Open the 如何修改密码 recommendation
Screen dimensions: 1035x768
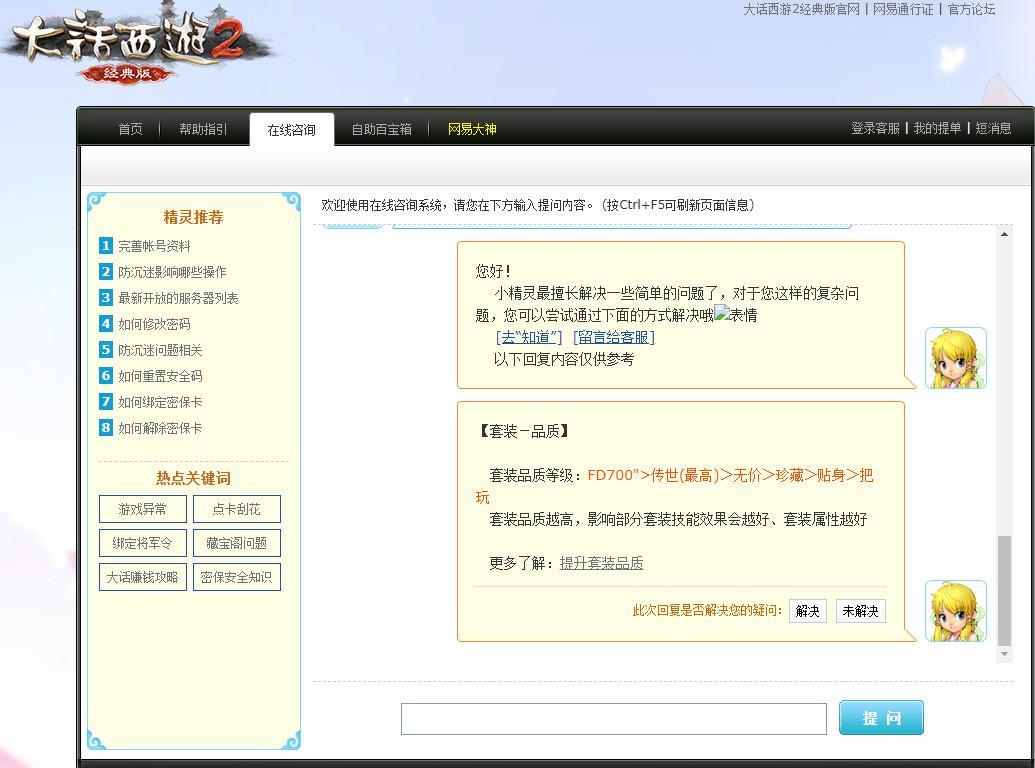tap(154, 324)
